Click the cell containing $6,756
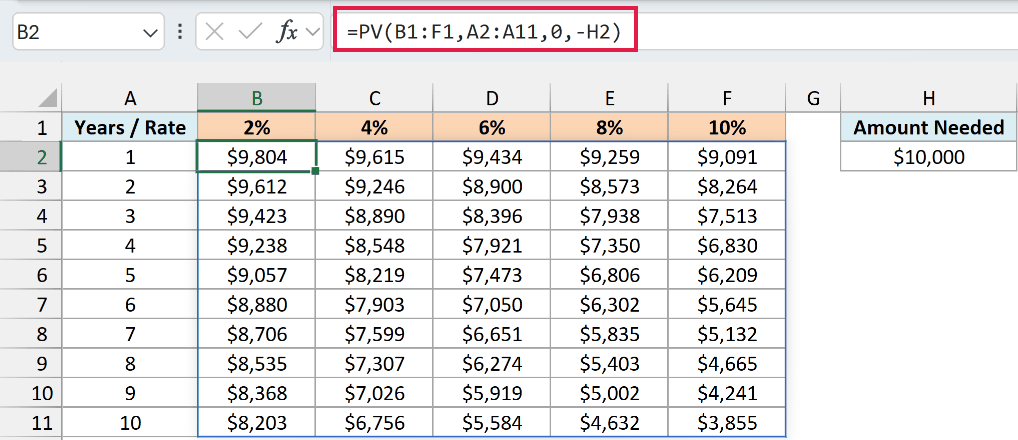1018x440 pixels. (375, 423)
